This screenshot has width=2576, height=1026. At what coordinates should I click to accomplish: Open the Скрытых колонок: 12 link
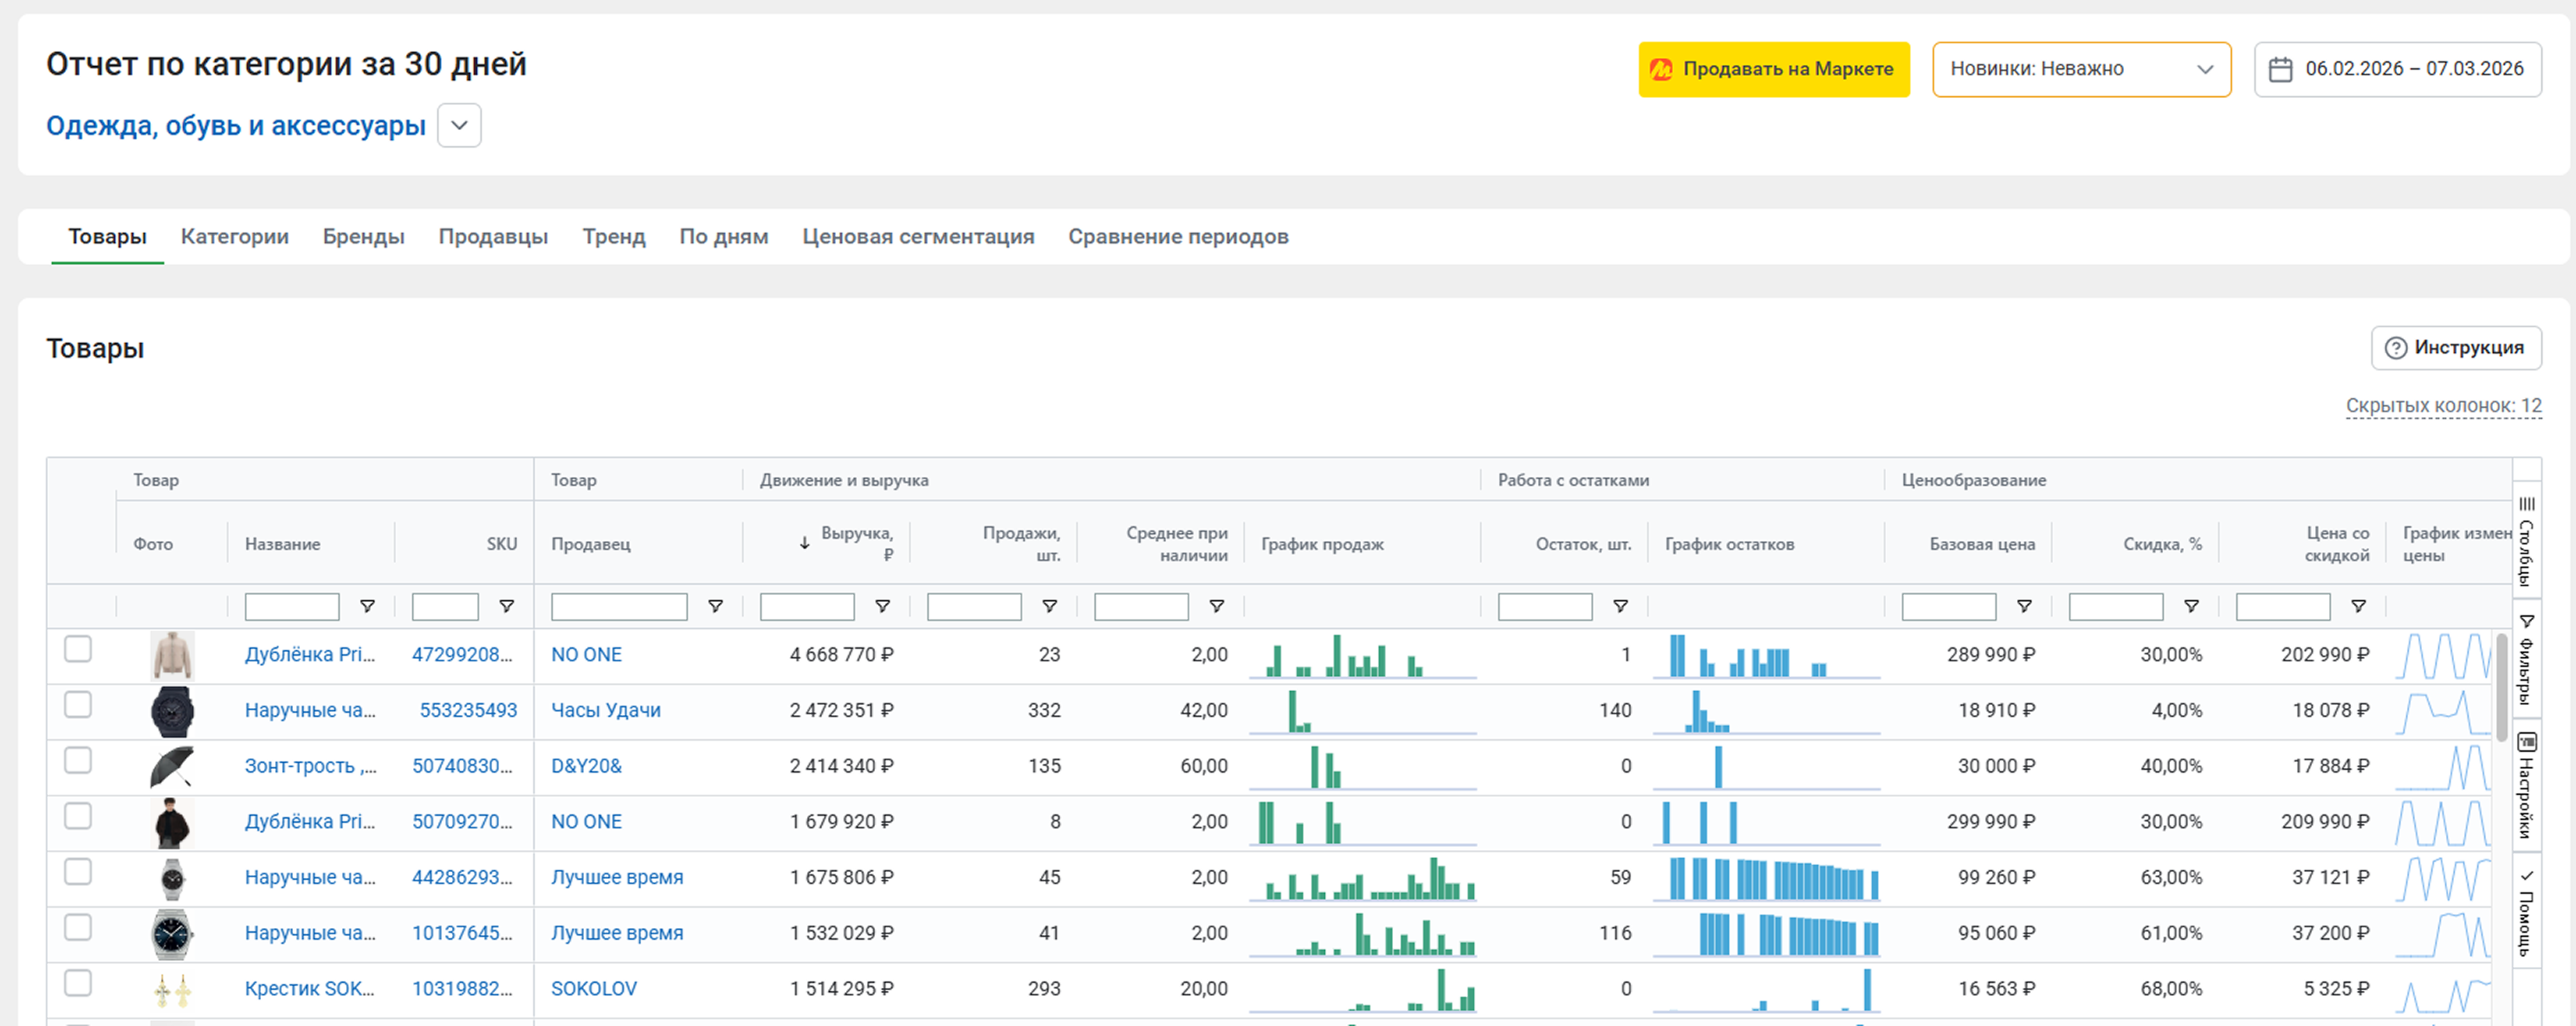tap(2442, 406)
